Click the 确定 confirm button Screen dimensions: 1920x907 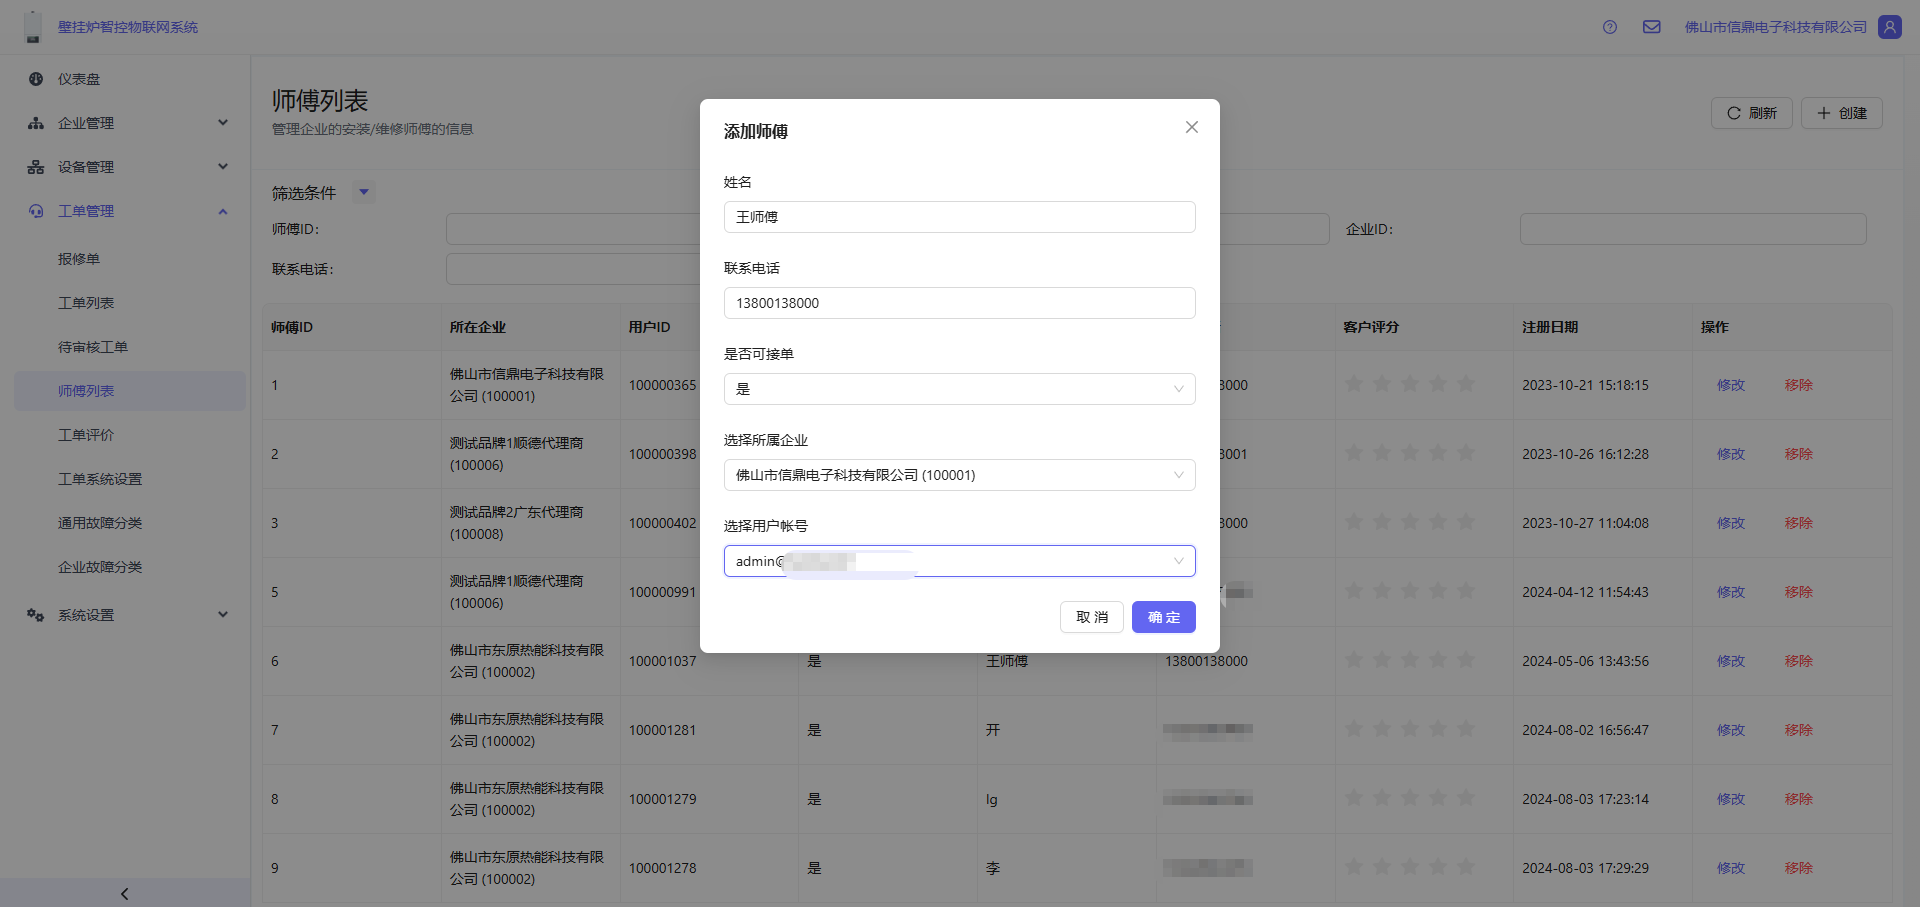click(x=1163, y=617)
